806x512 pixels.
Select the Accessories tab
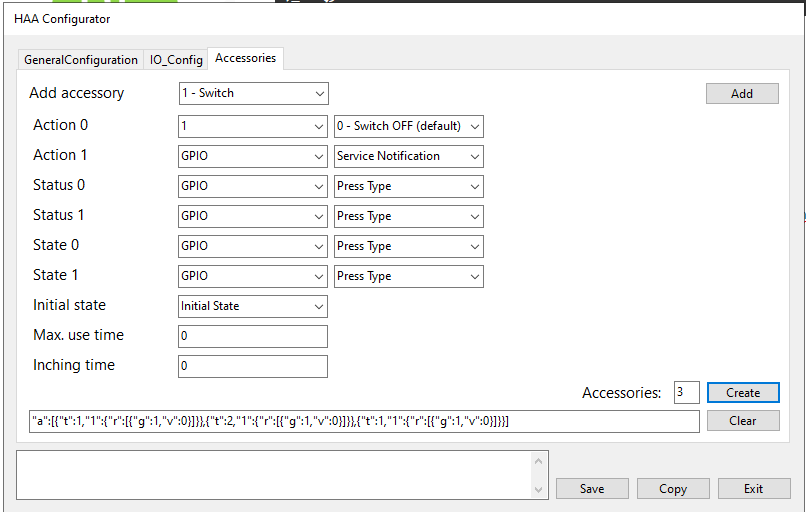coord(245,58)
